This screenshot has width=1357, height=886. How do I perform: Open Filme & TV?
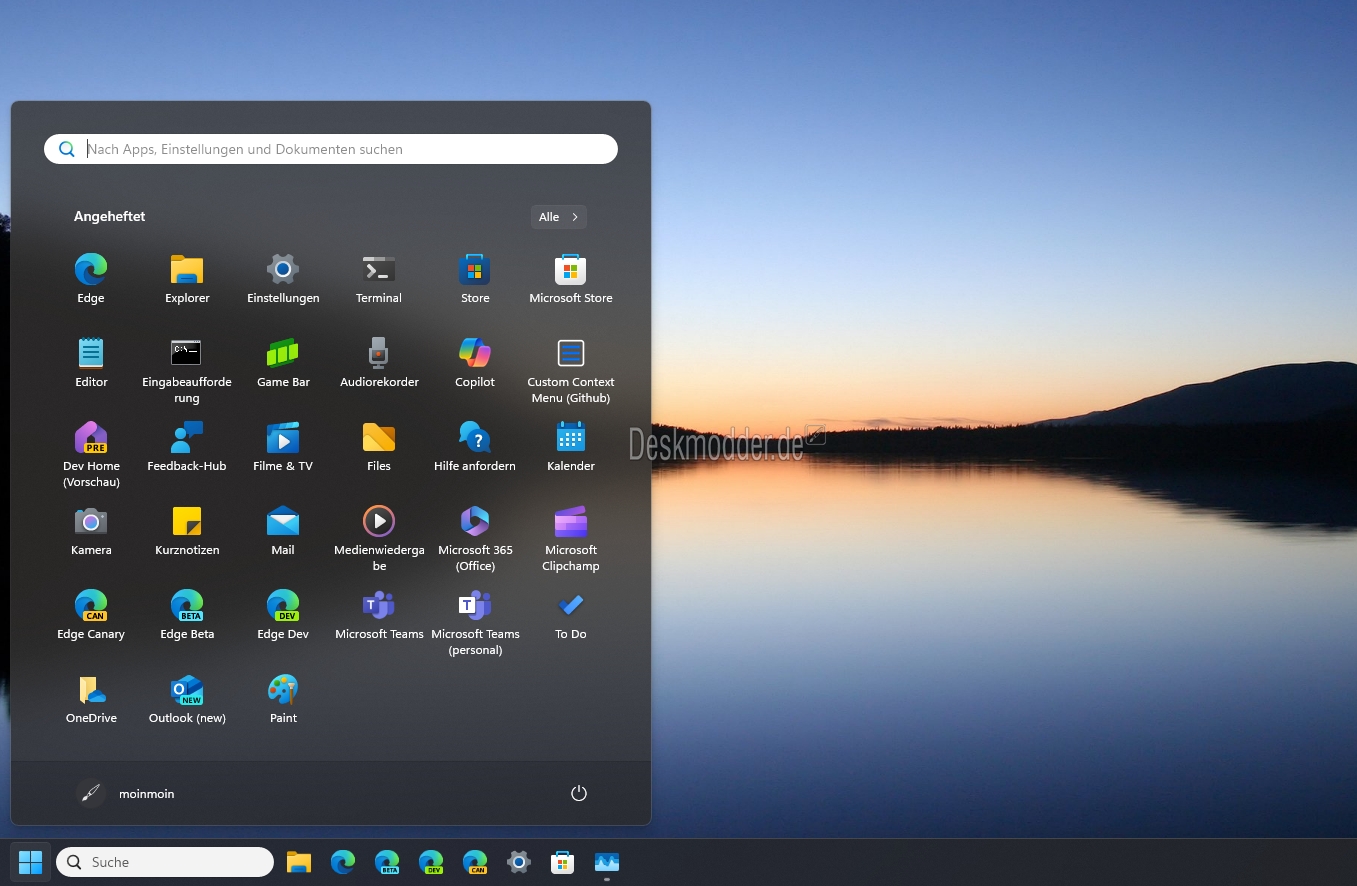click(x=283, y=447)
